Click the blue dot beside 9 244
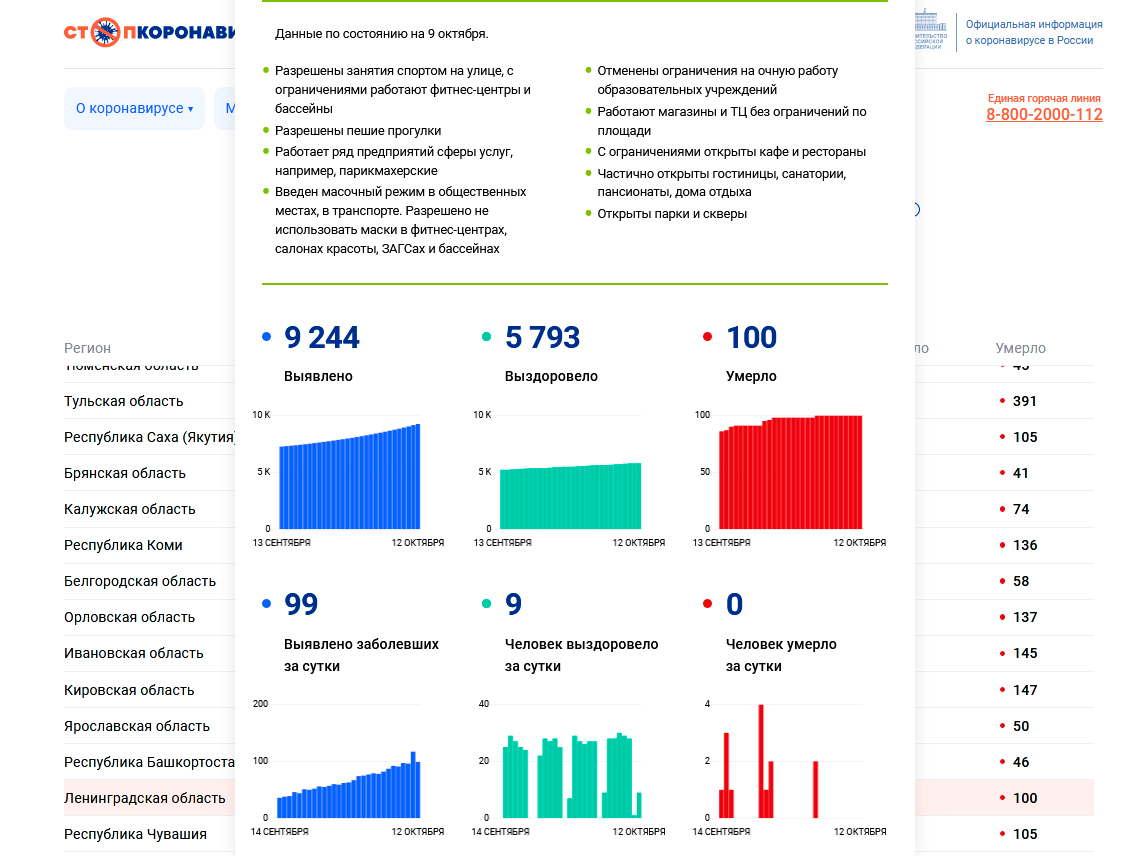1140x856 pixels. click(266, 338)
